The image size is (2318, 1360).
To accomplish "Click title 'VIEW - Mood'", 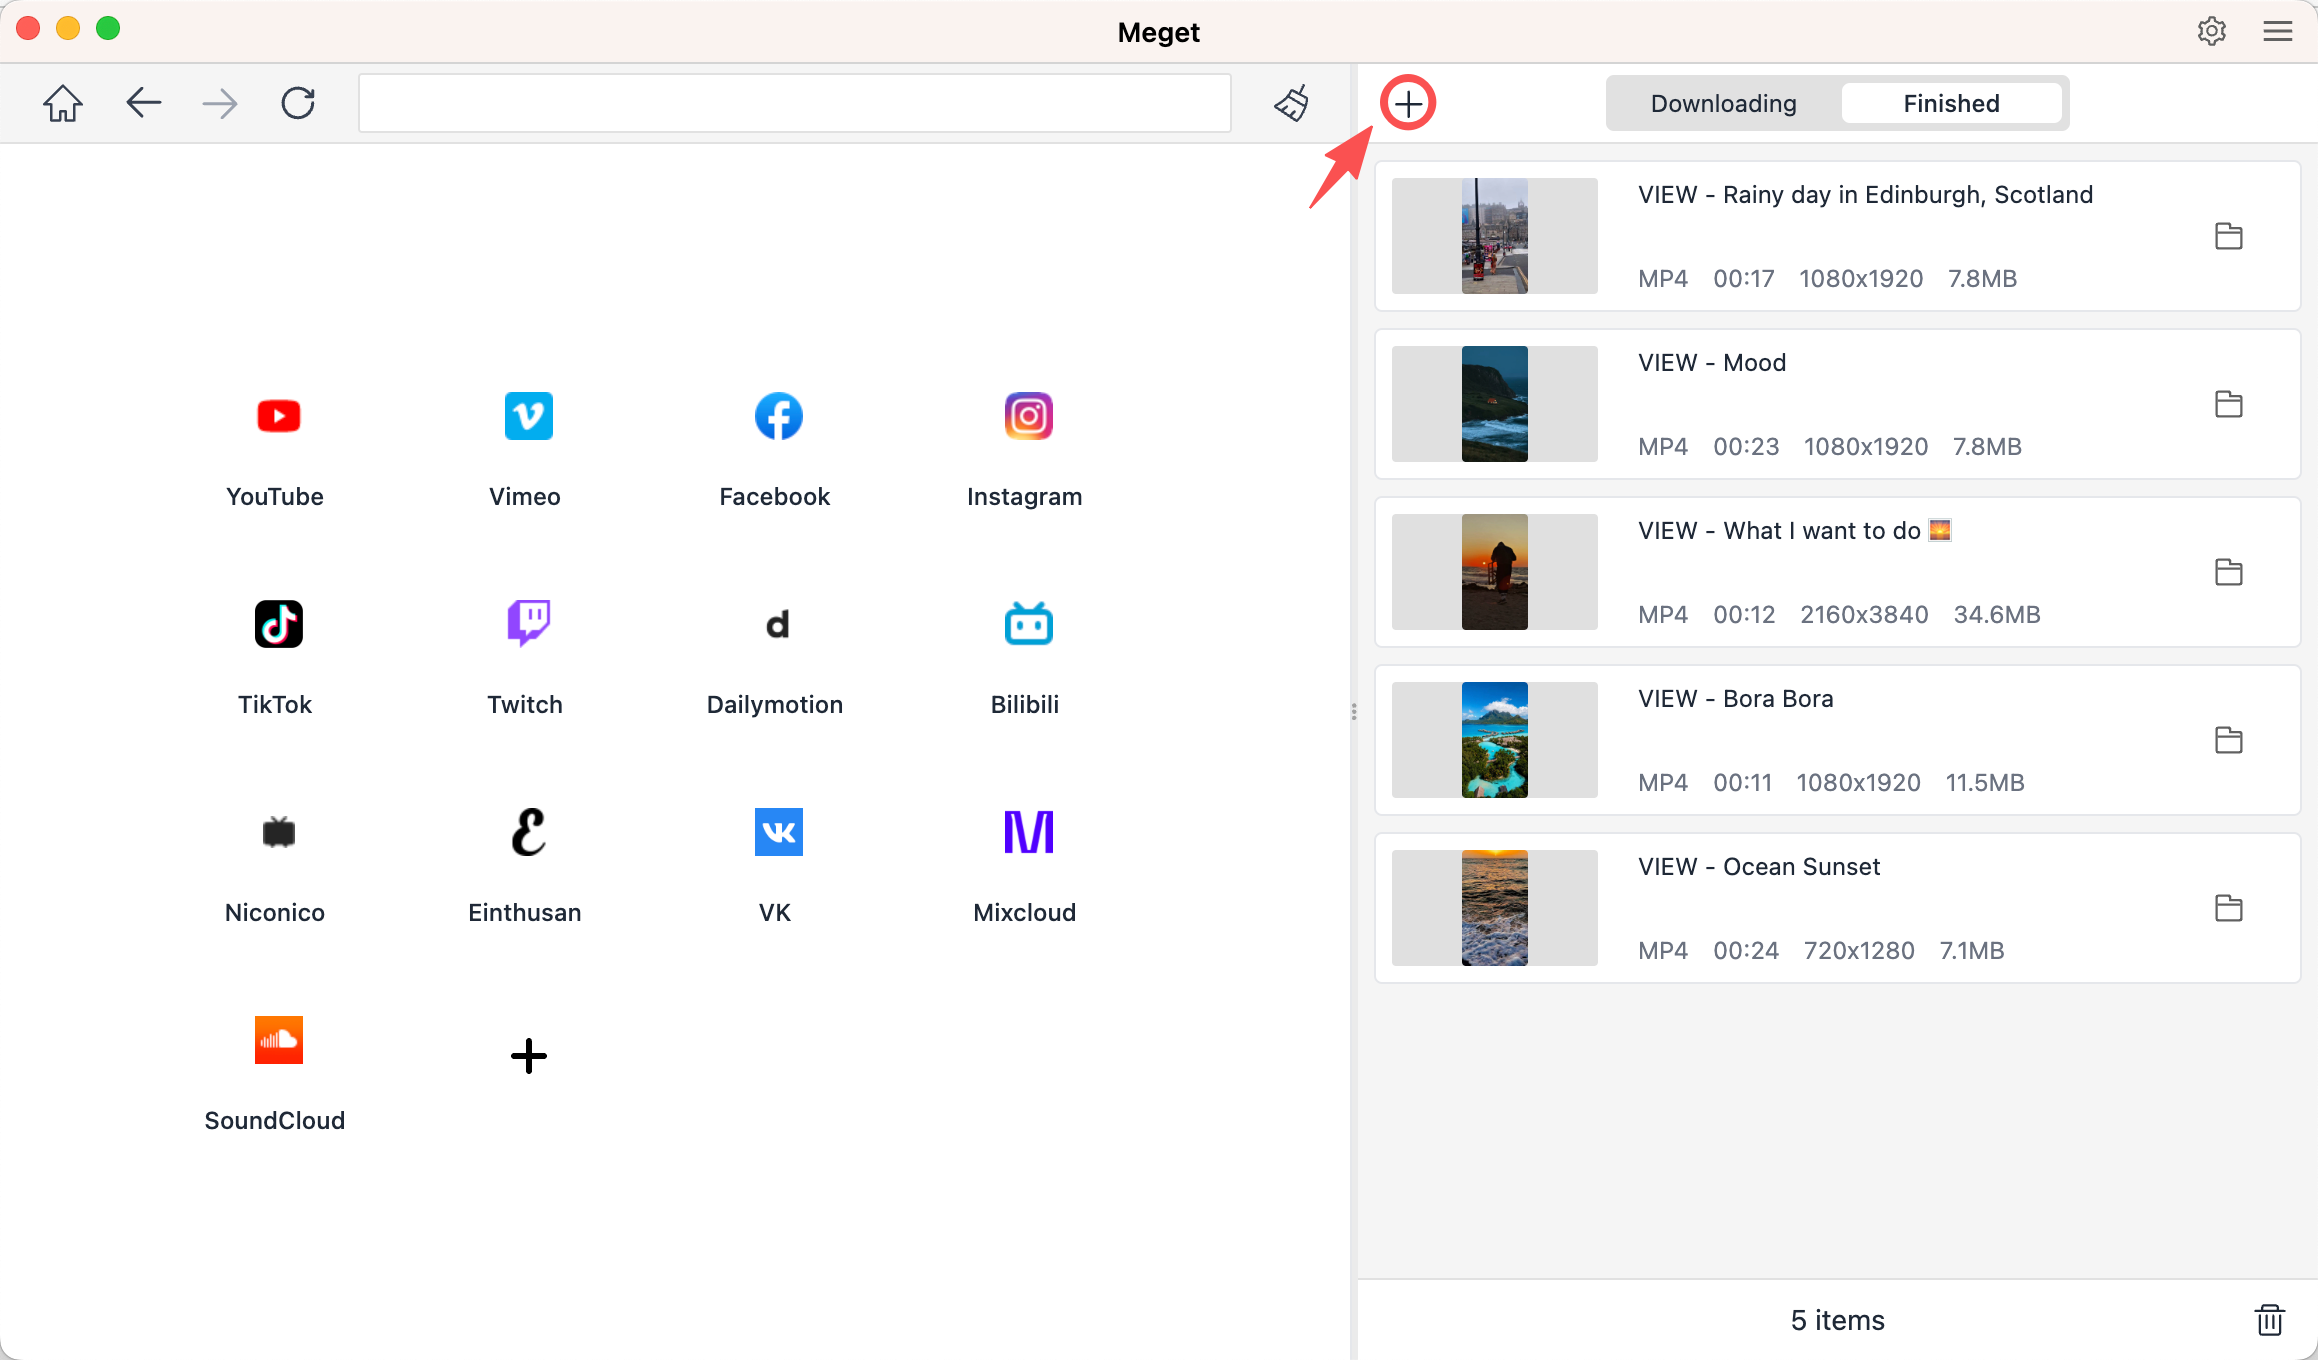I will [1712, 363].
